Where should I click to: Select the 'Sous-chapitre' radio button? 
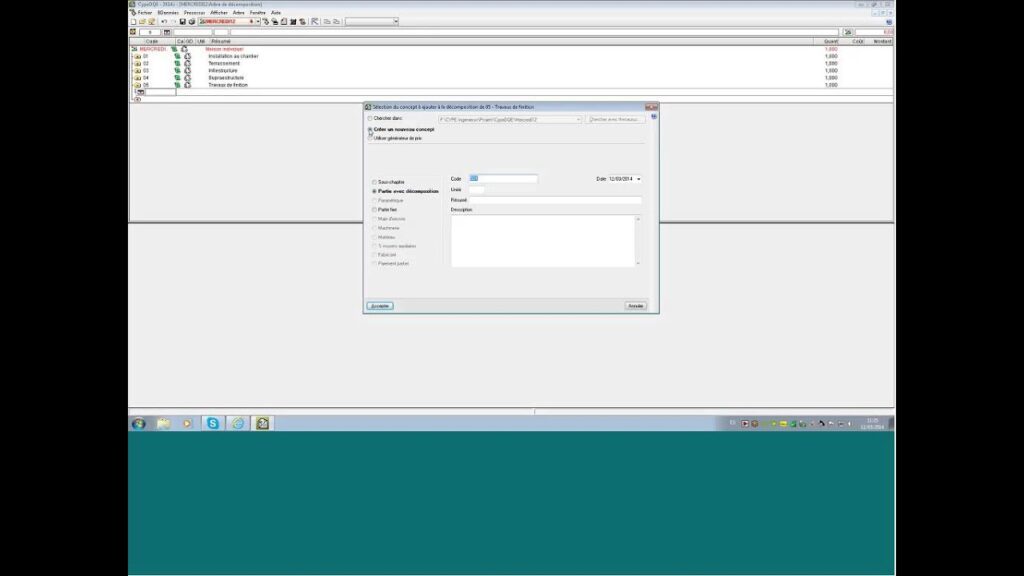pyautogui.click(x=375, y=182)
